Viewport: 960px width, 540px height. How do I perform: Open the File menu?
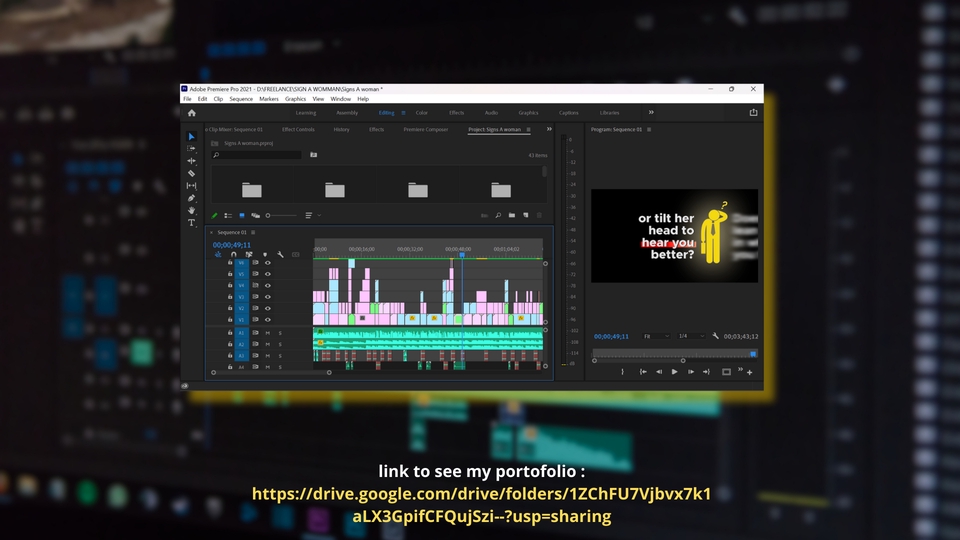(187, 99)
